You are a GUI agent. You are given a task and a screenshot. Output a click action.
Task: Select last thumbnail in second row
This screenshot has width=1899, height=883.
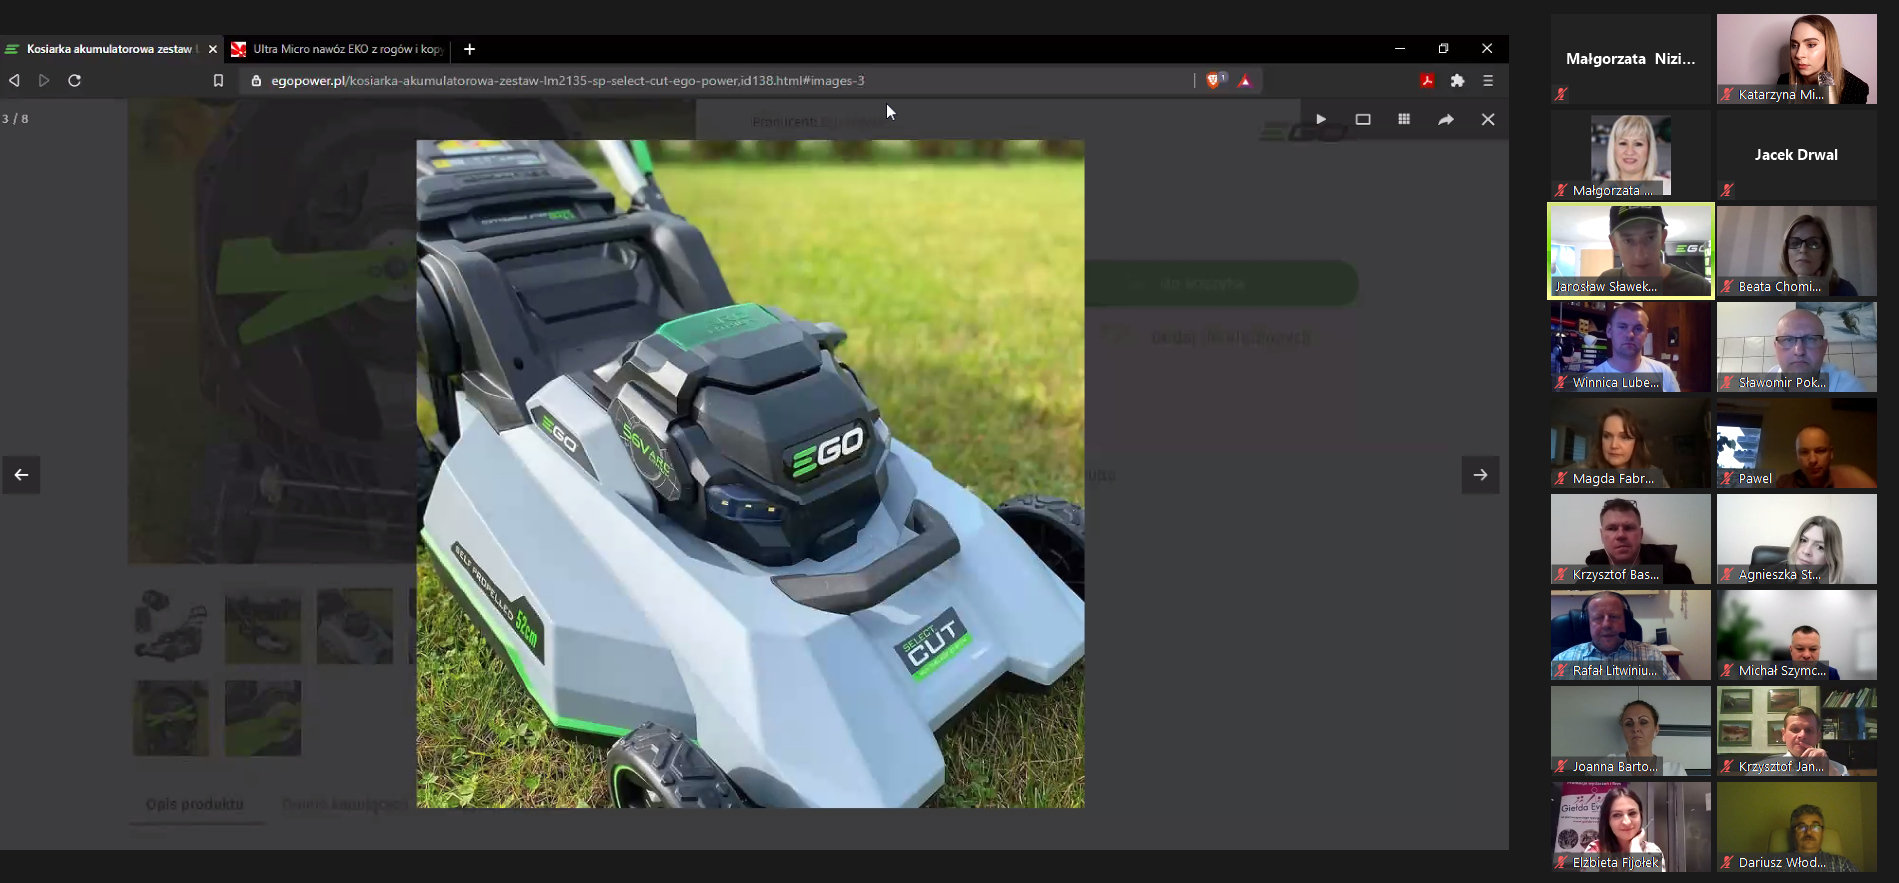pyautogui.click(x=263, y=718)
